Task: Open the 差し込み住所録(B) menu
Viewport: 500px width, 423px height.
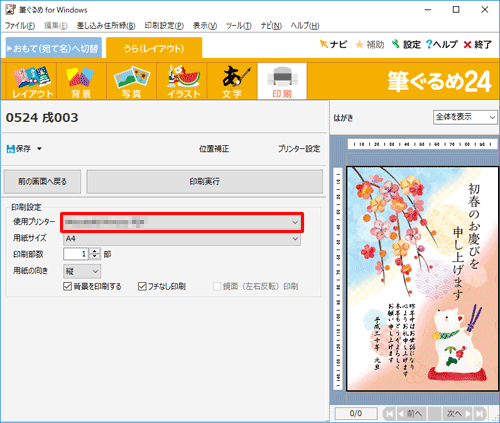Action: click(106, 26)
